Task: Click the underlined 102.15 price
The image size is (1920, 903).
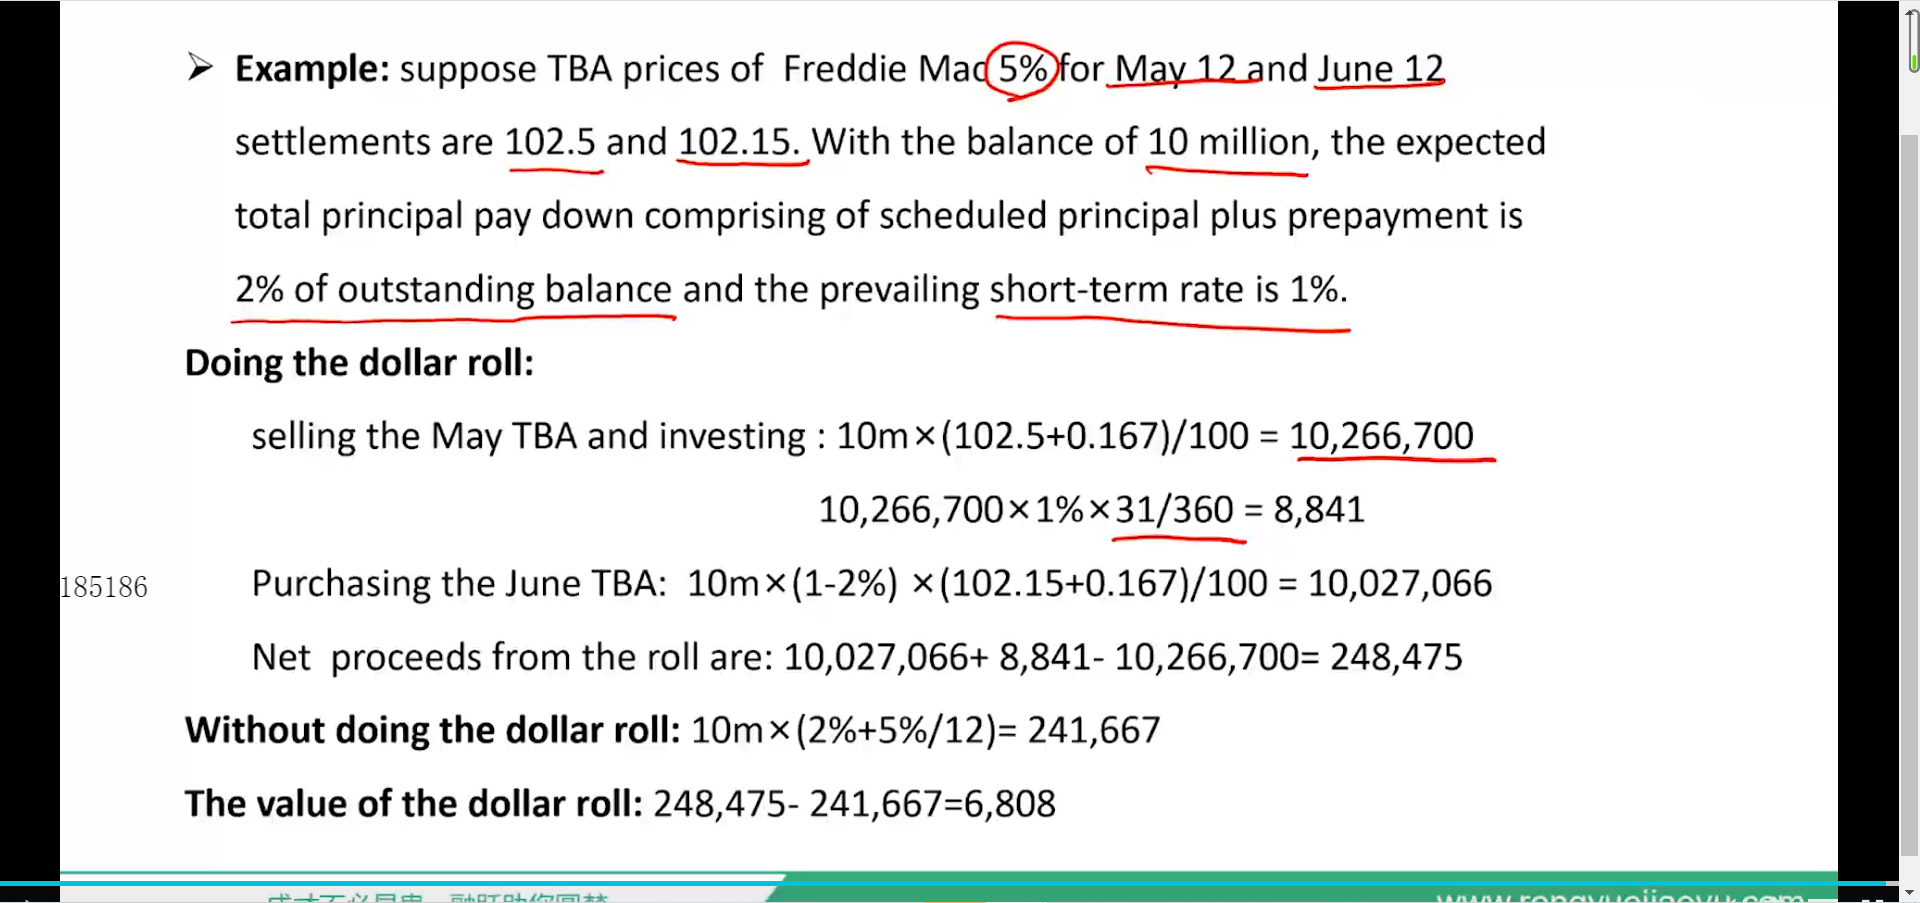Action: point(738,142)
